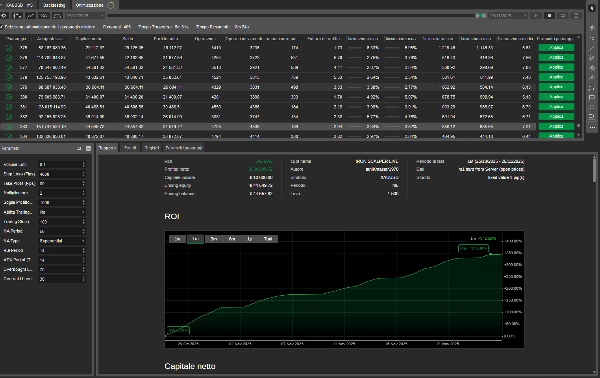The height and width of the screenshot is (378, 600).
Task: Adjust the Volume Lots stepper arrows
Action: click(x=83, y=165)
